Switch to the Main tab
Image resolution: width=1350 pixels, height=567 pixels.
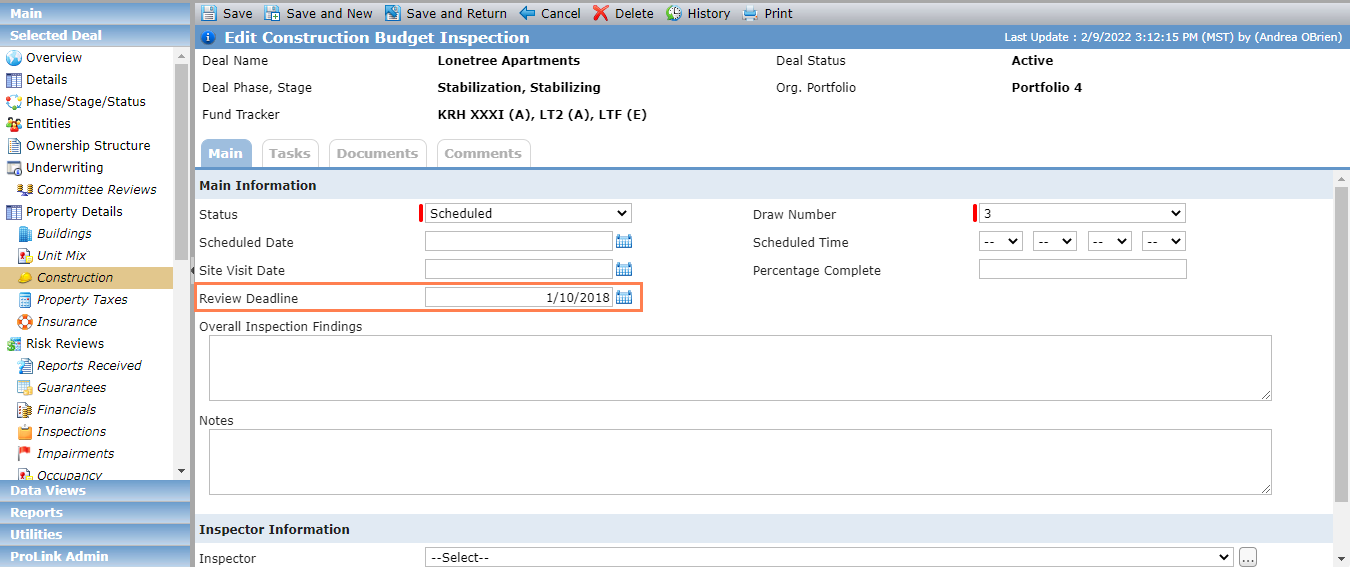[226, 153]
